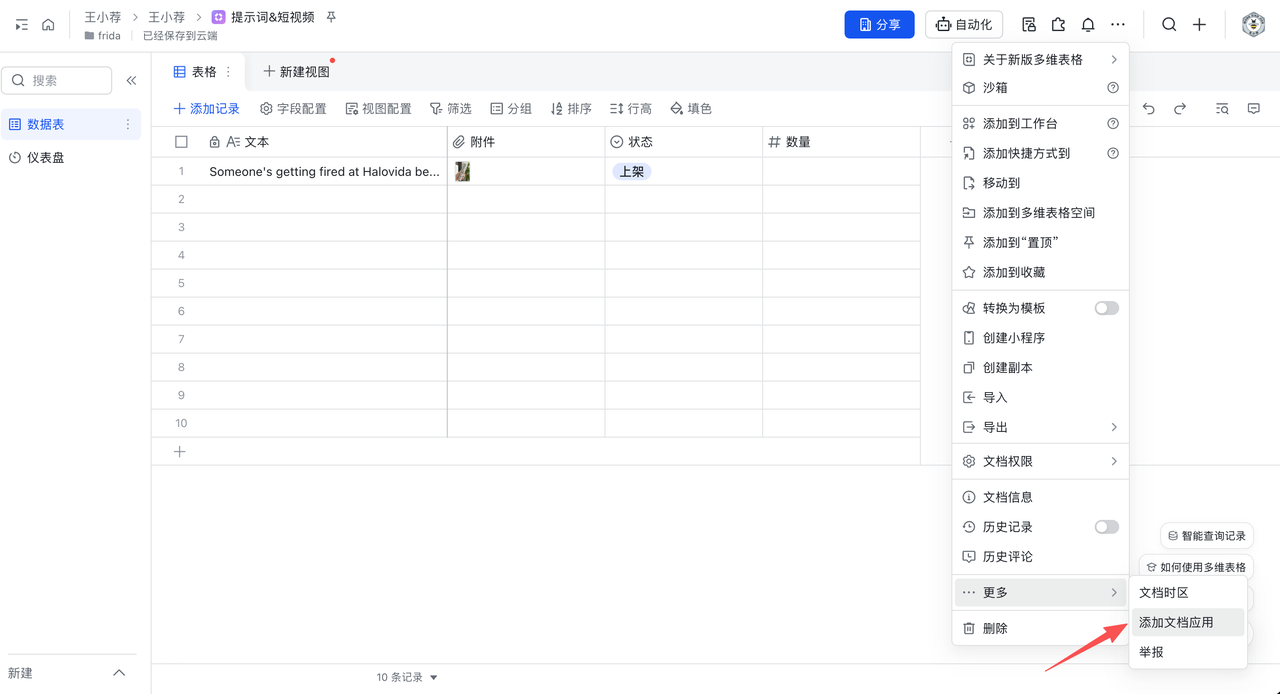Screen dimensions: 1280x694
Task: Expand the 导出 submenu
Action: [1040, 427]
